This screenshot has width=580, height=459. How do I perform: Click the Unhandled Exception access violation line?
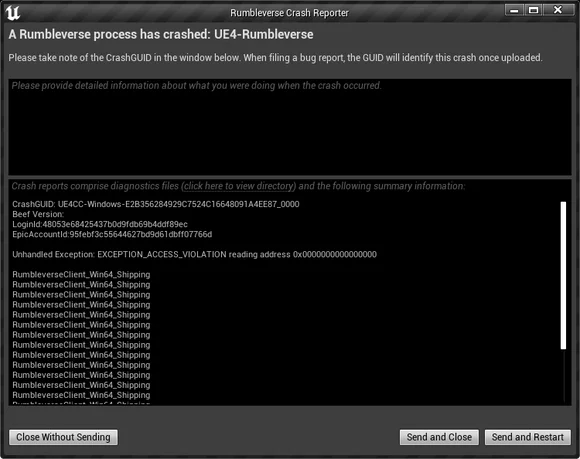click(194, 254)
